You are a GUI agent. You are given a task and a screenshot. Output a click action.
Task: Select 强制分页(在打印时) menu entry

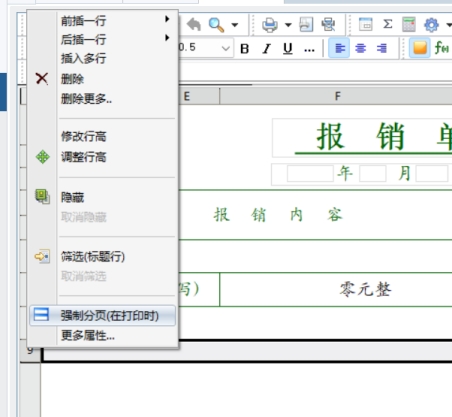102,315
